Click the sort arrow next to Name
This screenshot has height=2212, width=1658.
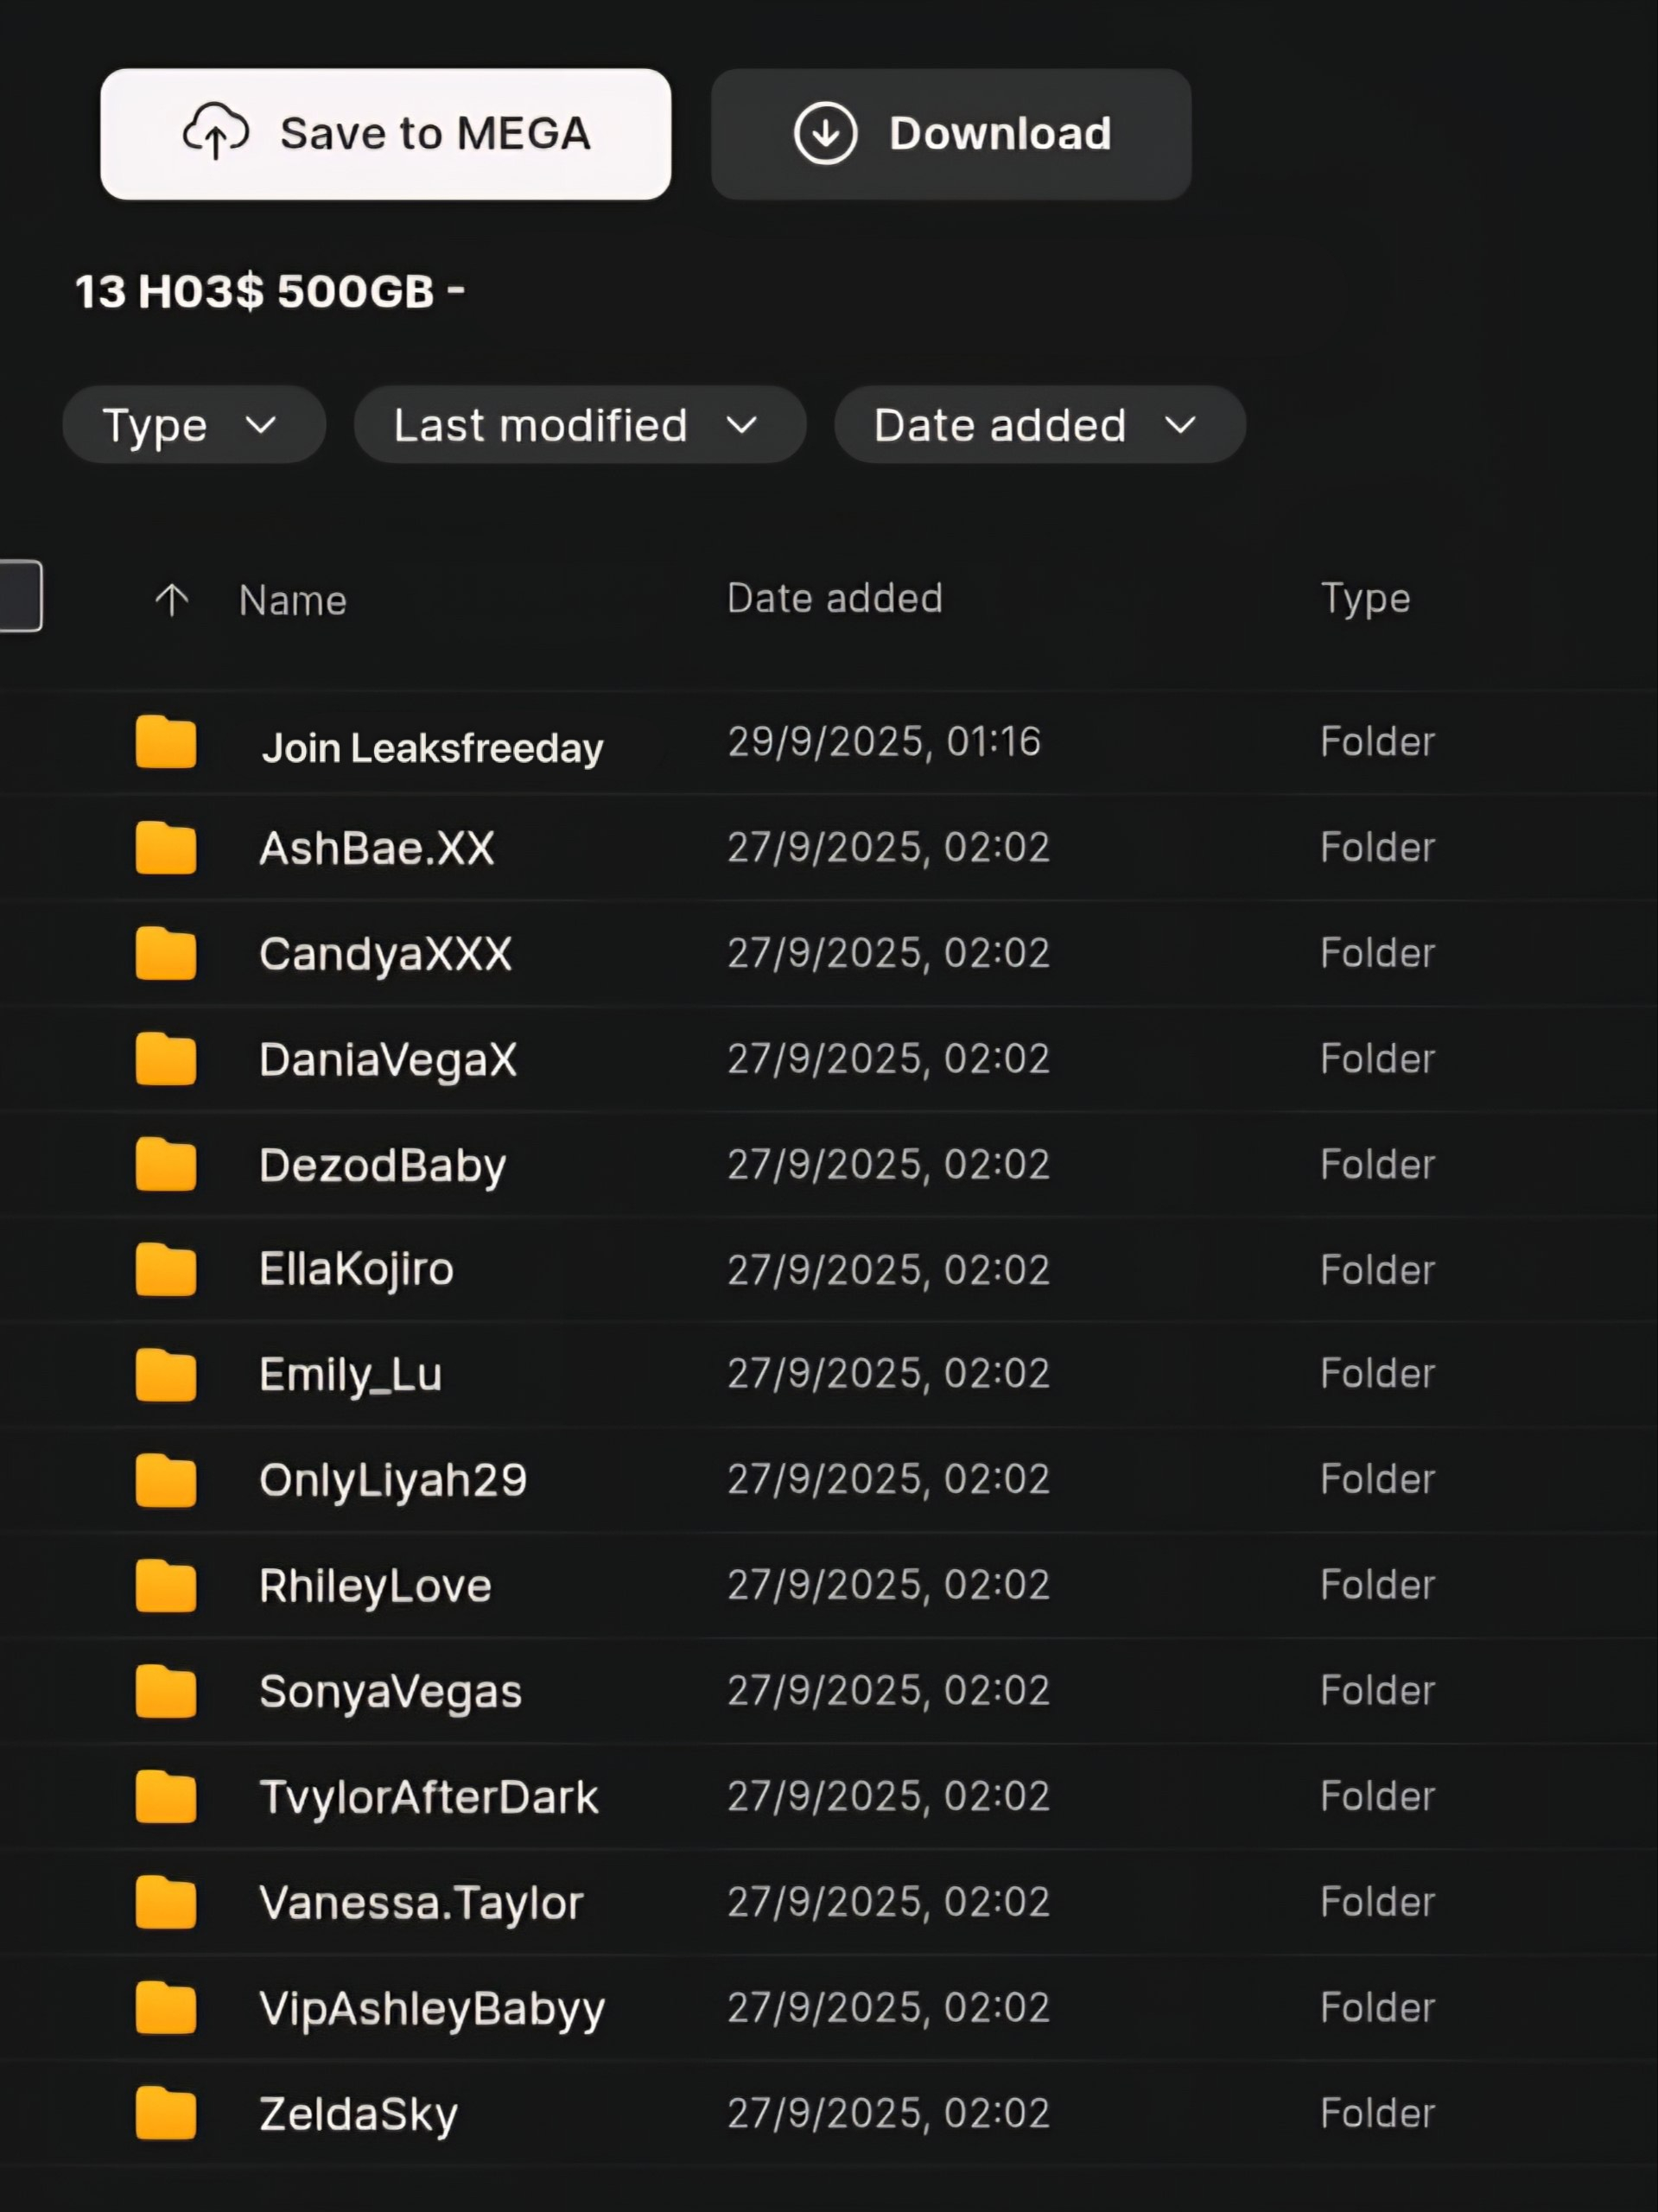pos(171,600)
